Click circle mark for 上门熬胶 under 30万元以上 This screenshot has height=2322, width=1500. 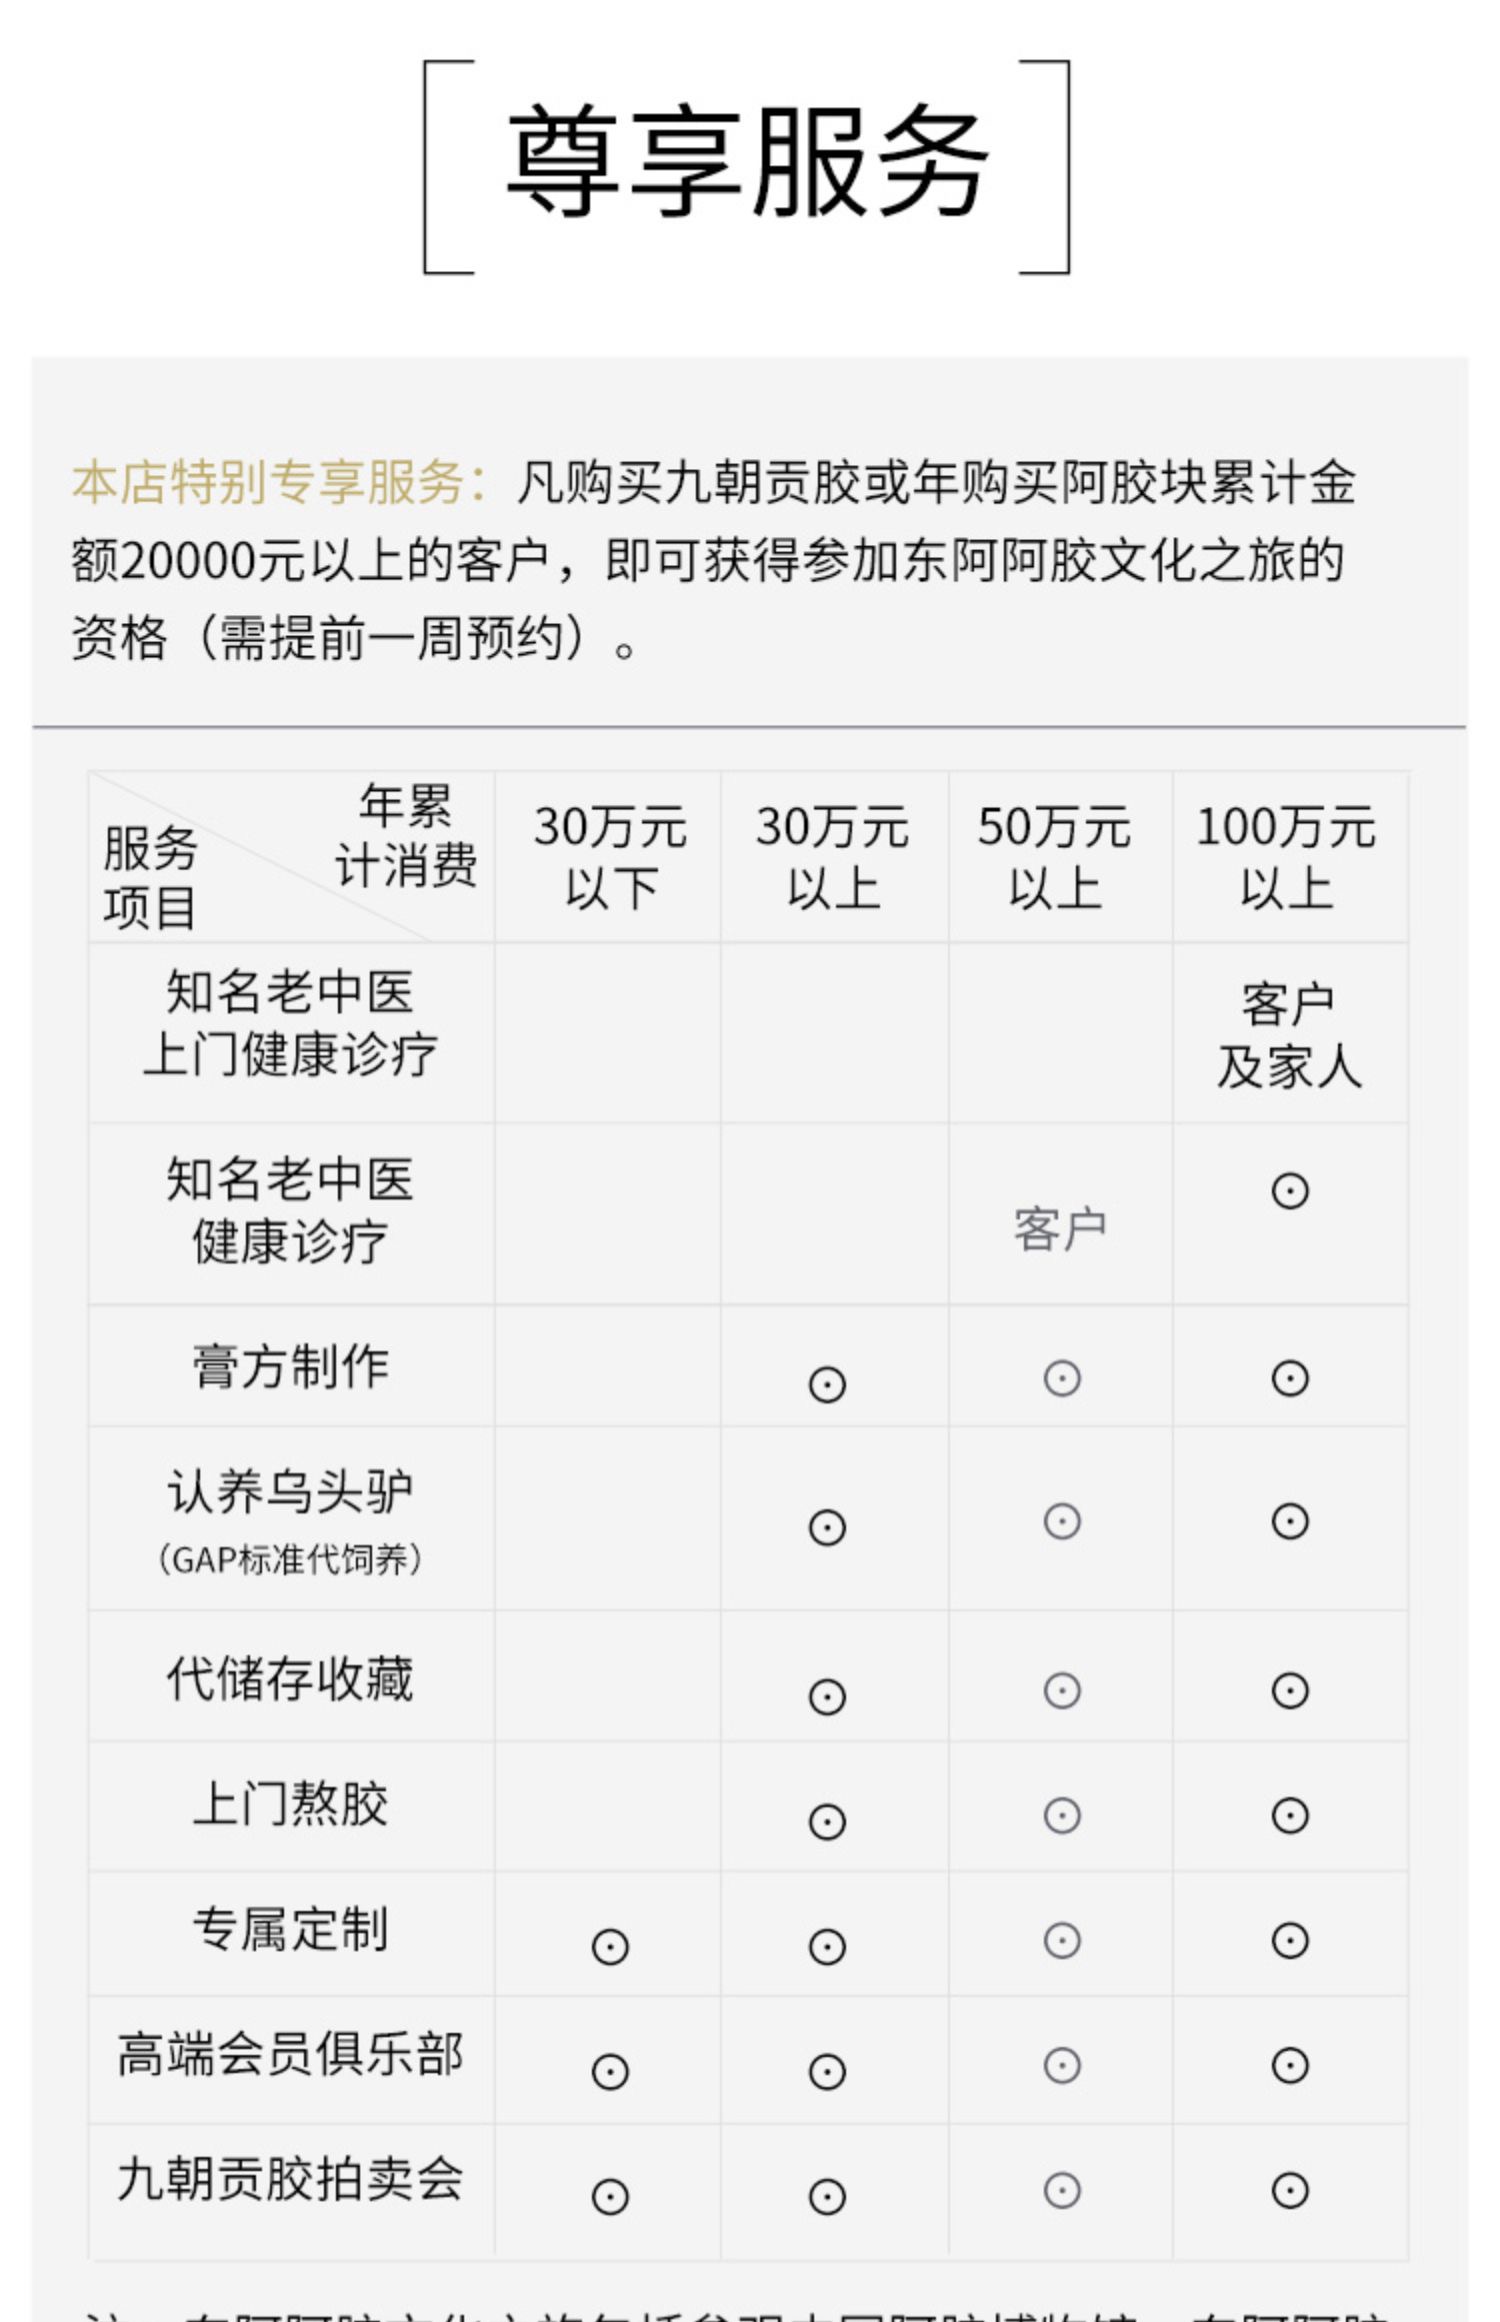(x=827, y=1822)
